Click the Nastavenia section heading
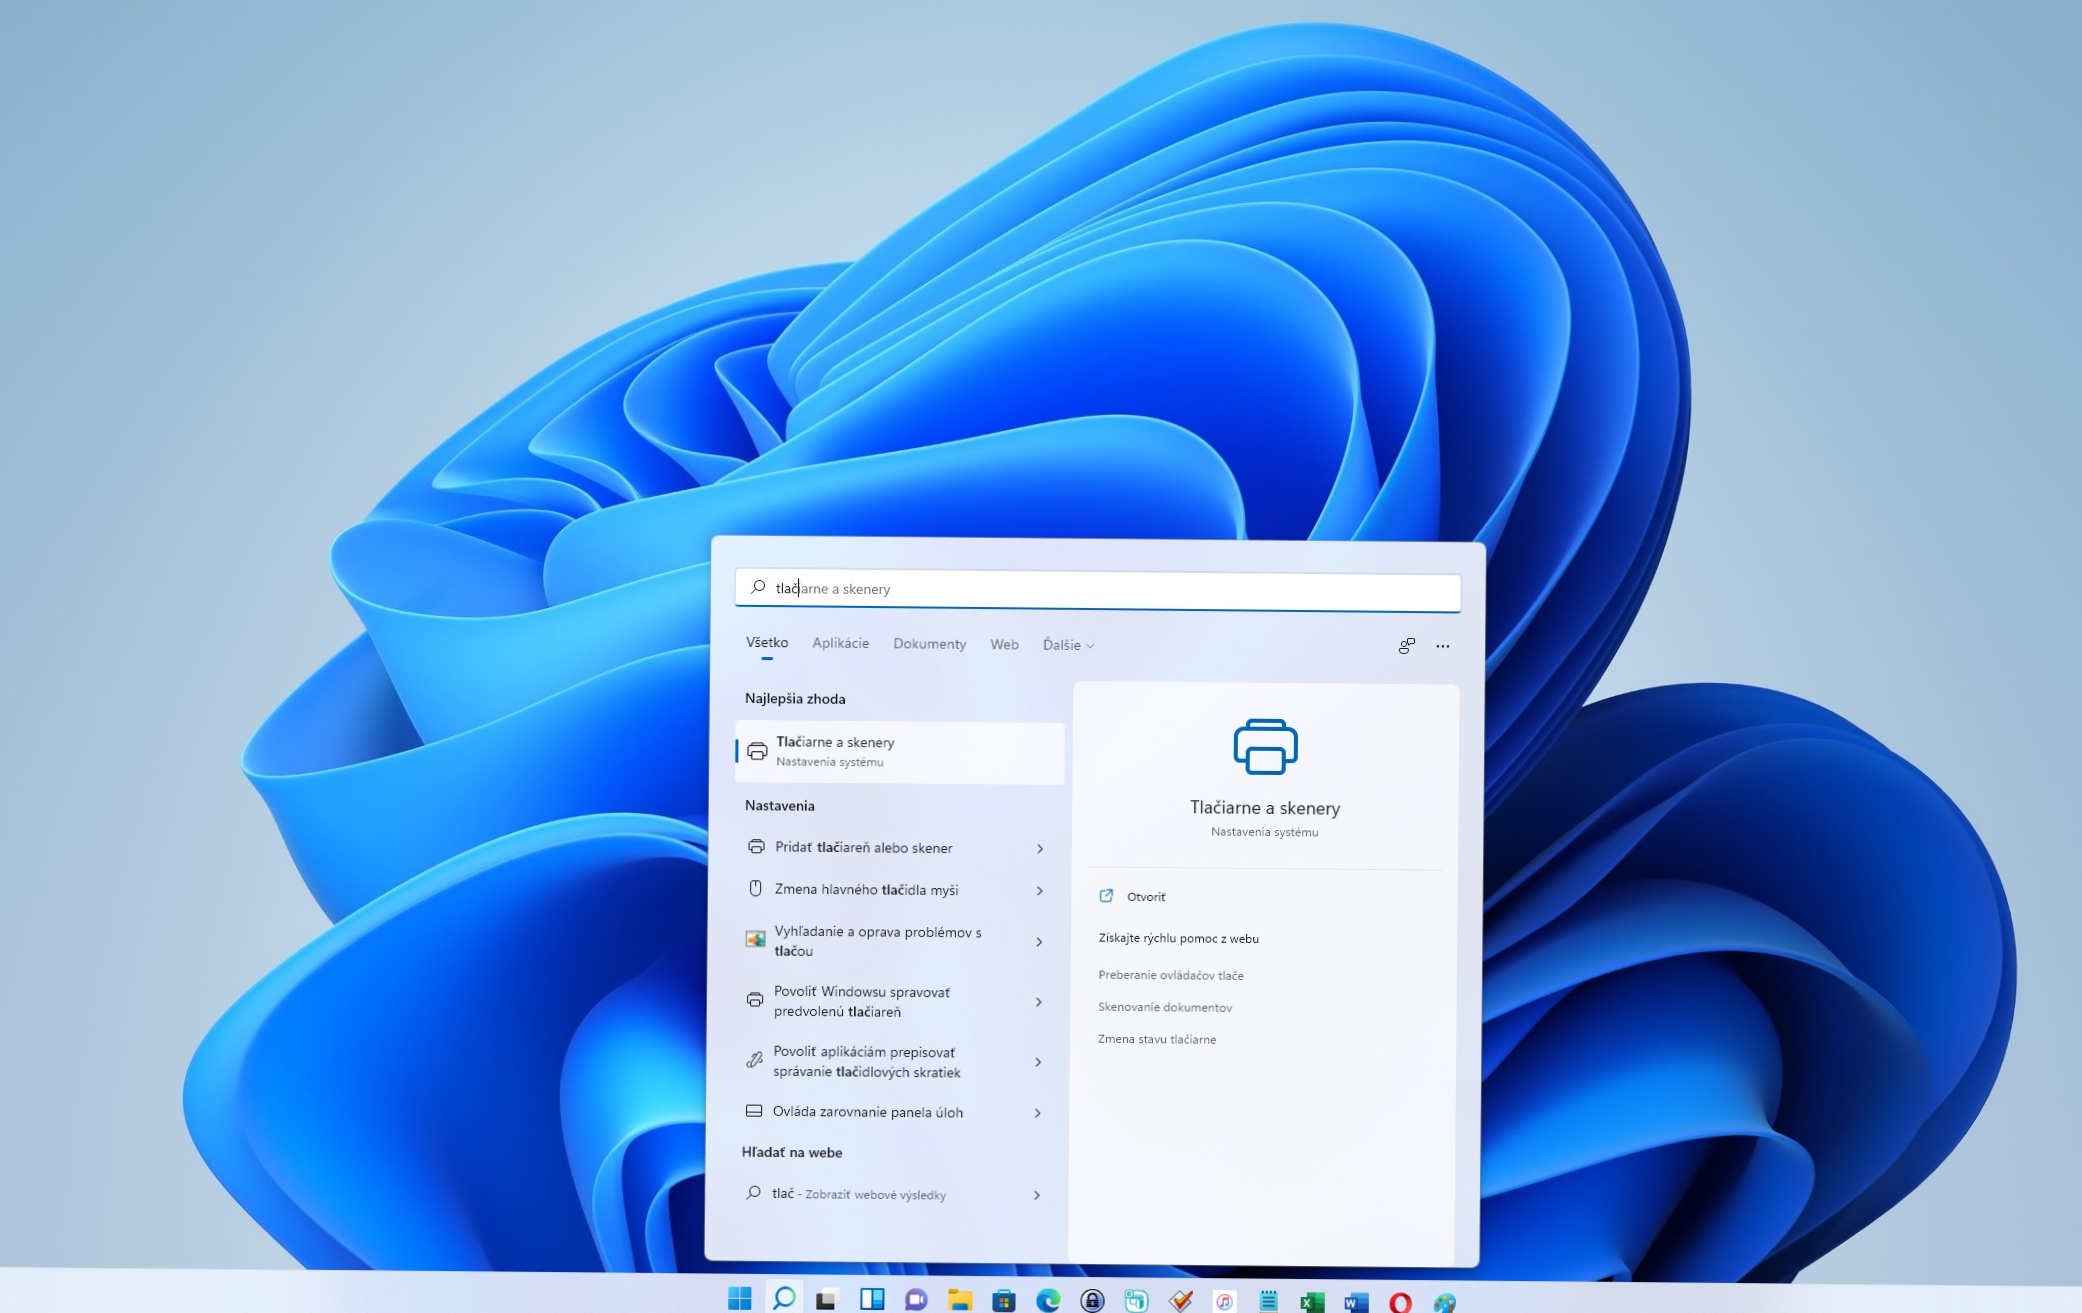Screen dimensions: 2082x1313 pyautogui.click(x=780, y=806)
